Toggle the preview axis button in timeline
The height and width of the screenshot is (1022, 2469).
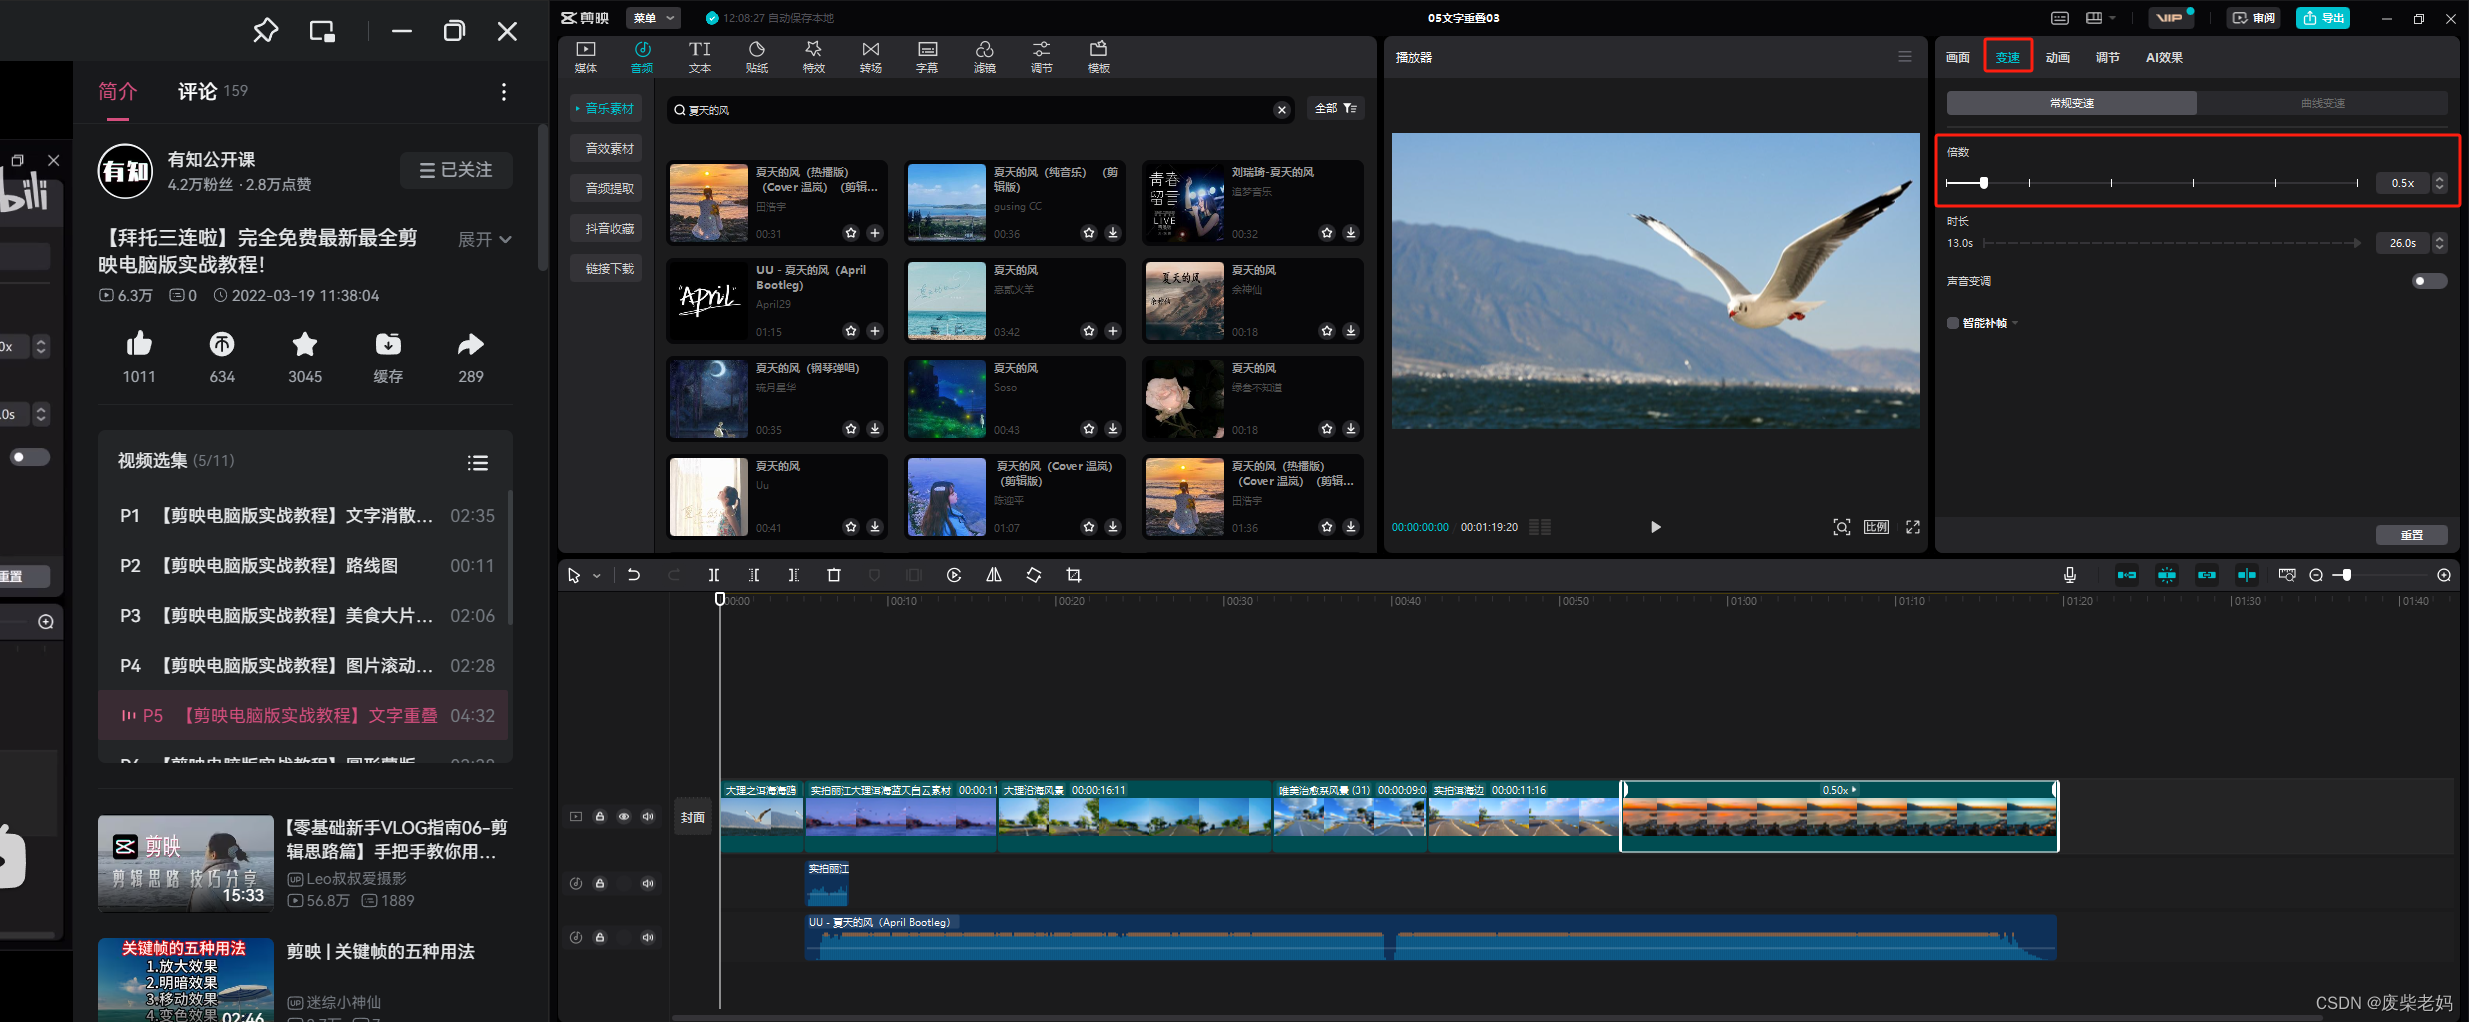(2247, 575)
